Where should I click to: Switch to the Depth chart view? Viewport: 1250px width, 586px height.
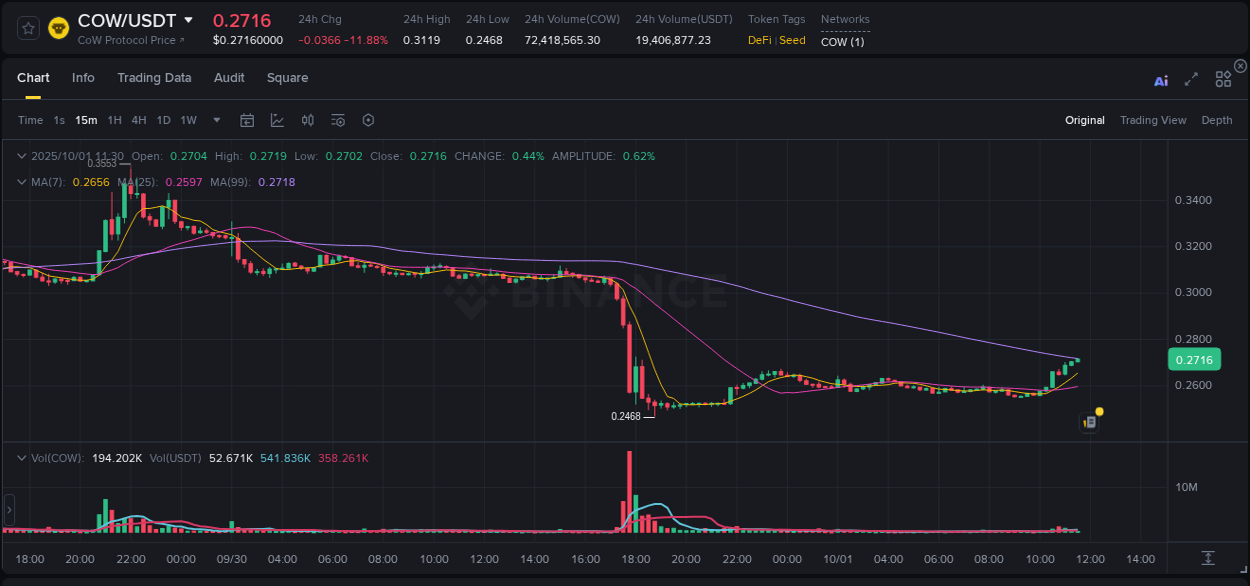(1216, 119)
